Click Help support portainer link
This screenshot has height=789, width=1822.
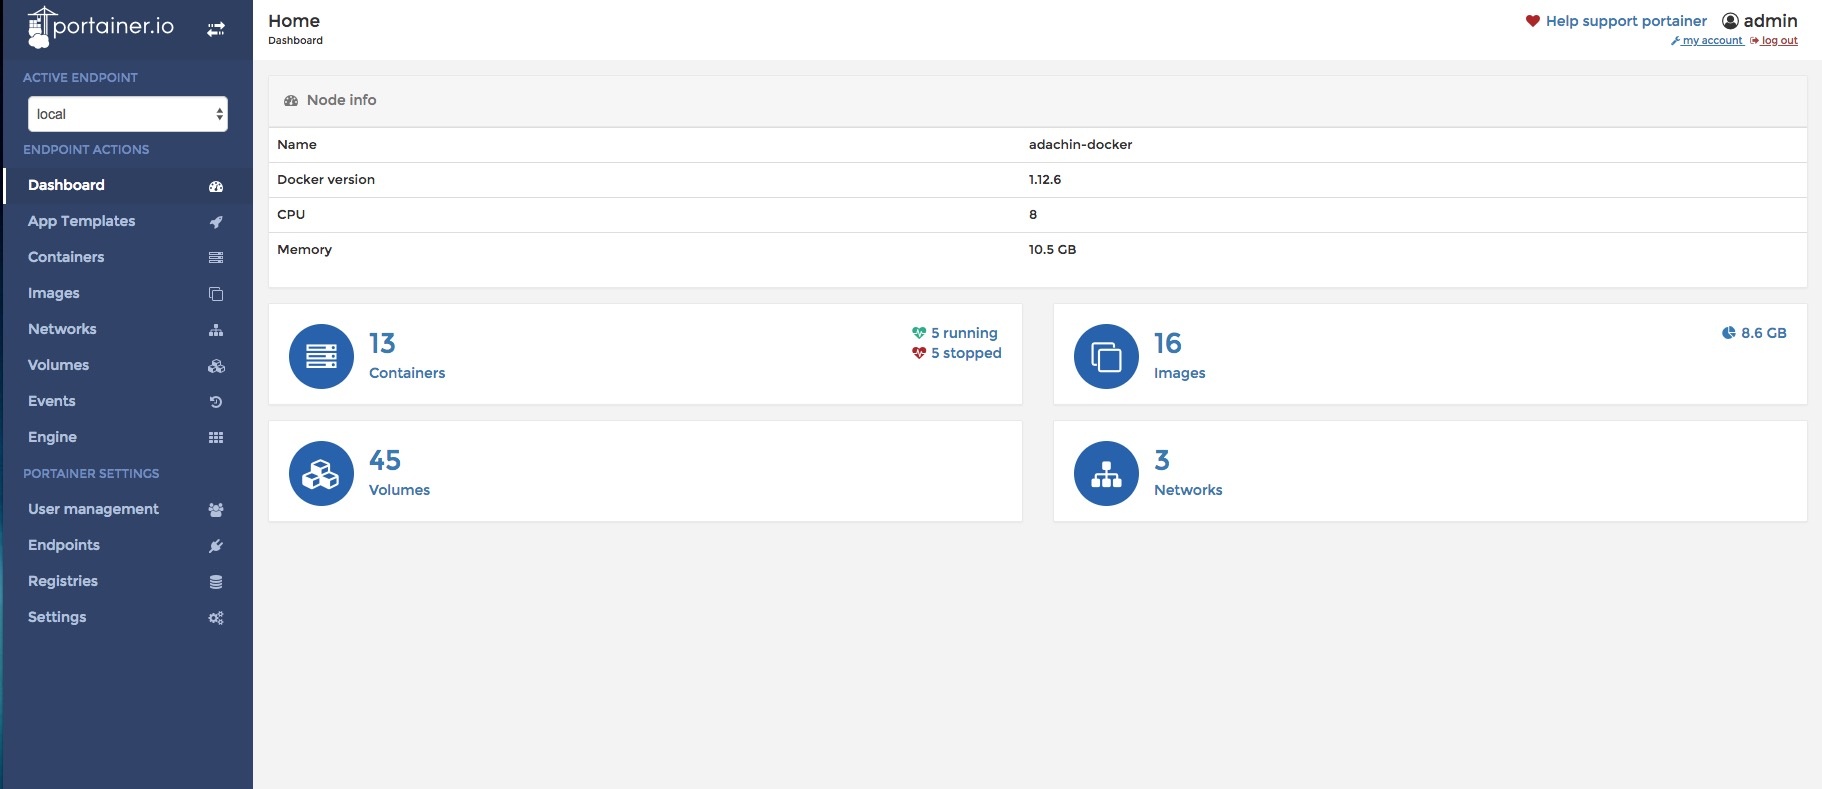[1625, 21]
